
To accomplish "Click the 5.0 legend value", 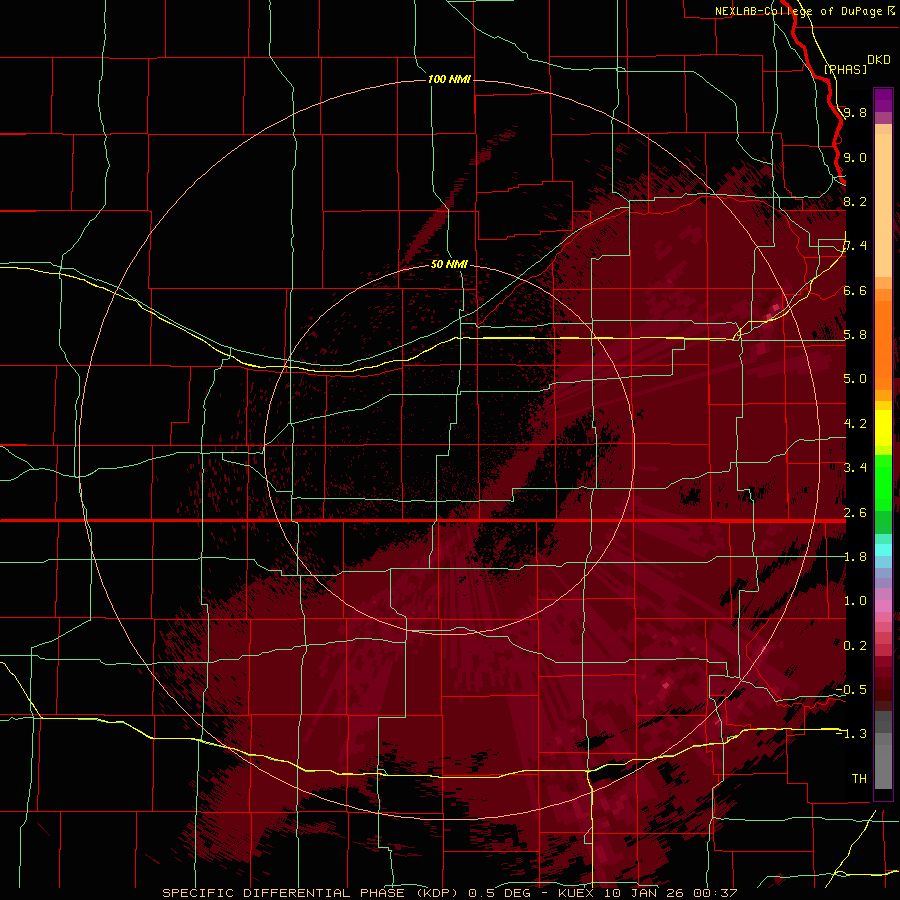I will (x=855, y=379).
